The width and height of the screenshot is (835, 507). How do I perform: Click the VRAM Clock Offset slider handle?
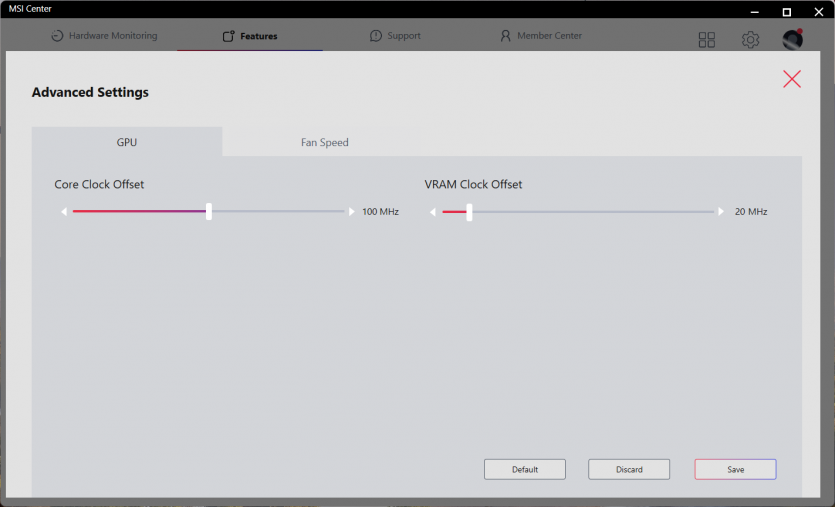pyautogui.click(x=469, y=212)
